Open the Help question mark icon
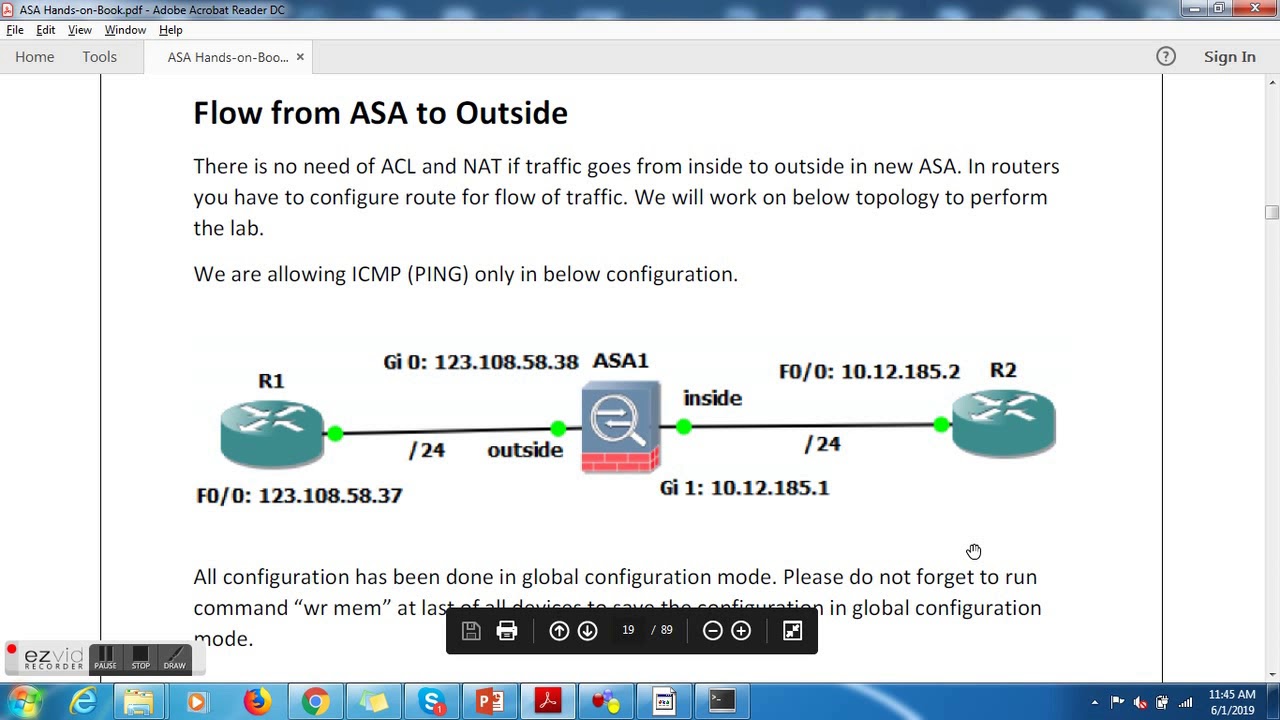 (x=1166, y=57)
